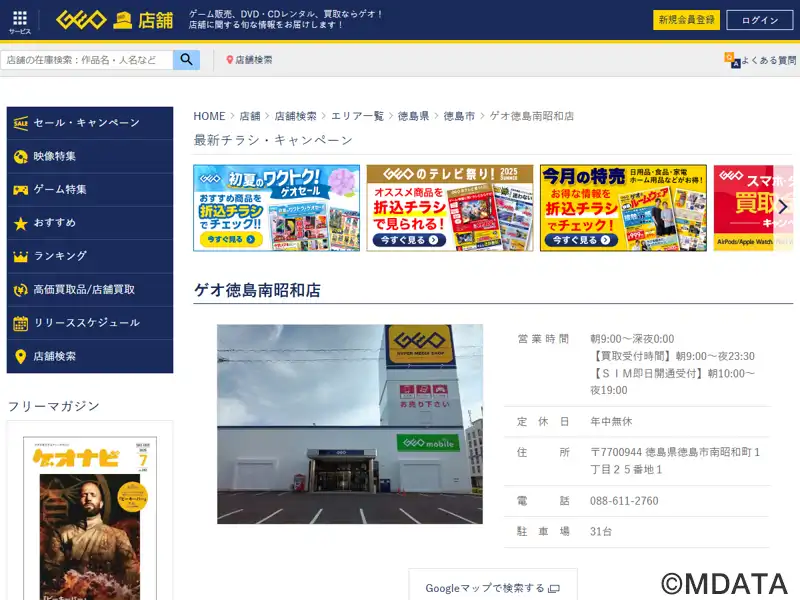The width and height of the screenshot is (800, 600).
Task: Click parking value 31台
Action: (x=601, y=532)
